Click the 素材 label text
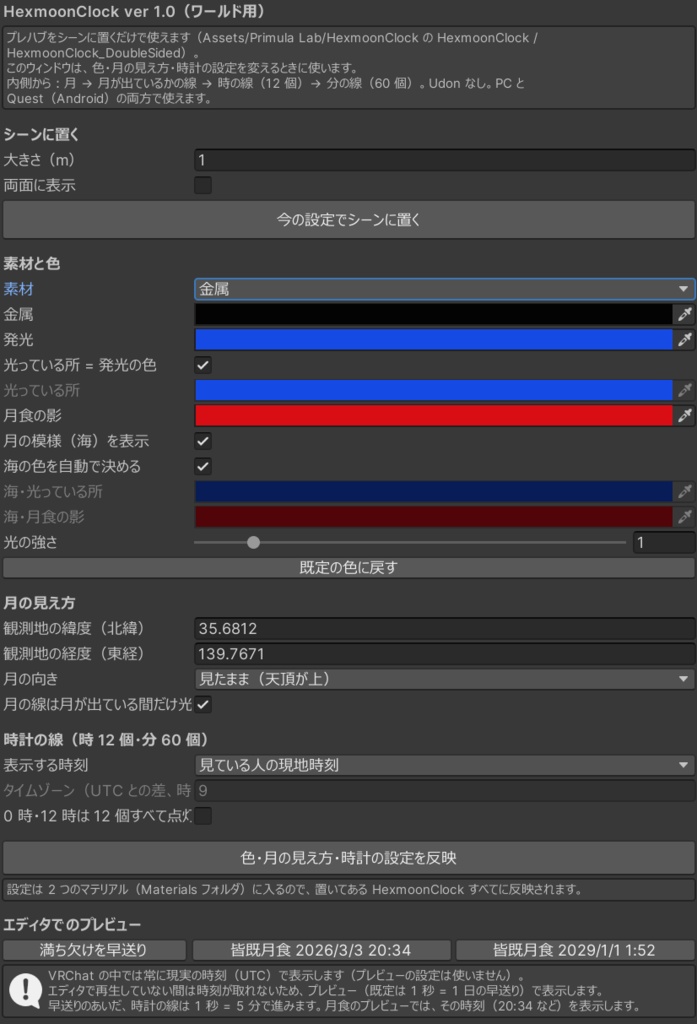This screenshot has height=1024, width=697. 18,289
